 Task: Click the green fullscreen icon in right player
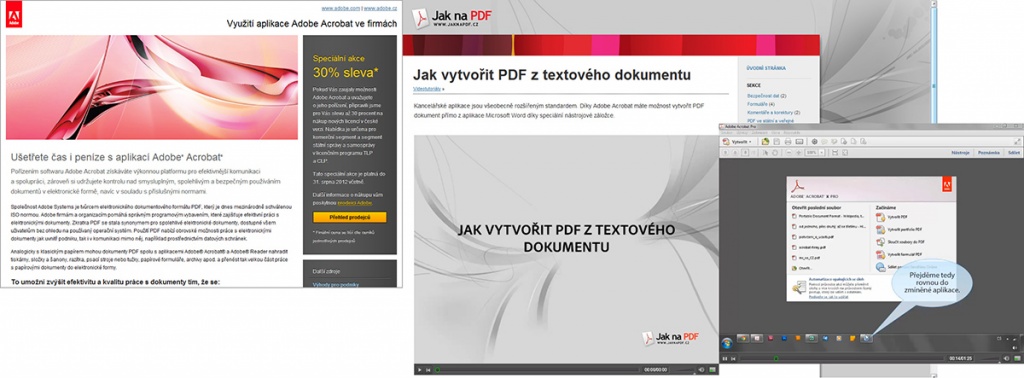click(1017, 358)
